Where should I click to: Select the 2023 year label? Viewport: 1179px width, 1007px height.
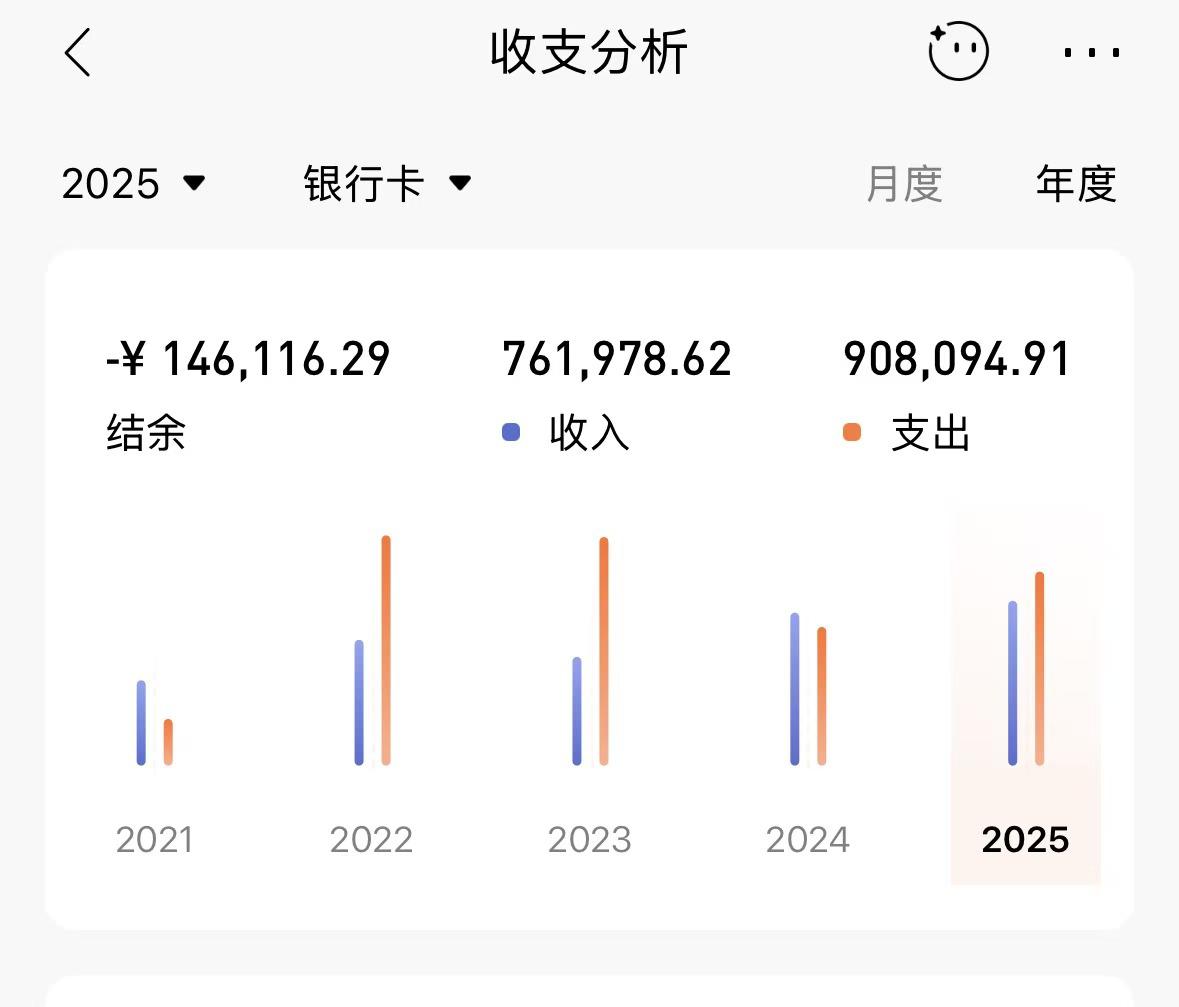click(589, 839)
